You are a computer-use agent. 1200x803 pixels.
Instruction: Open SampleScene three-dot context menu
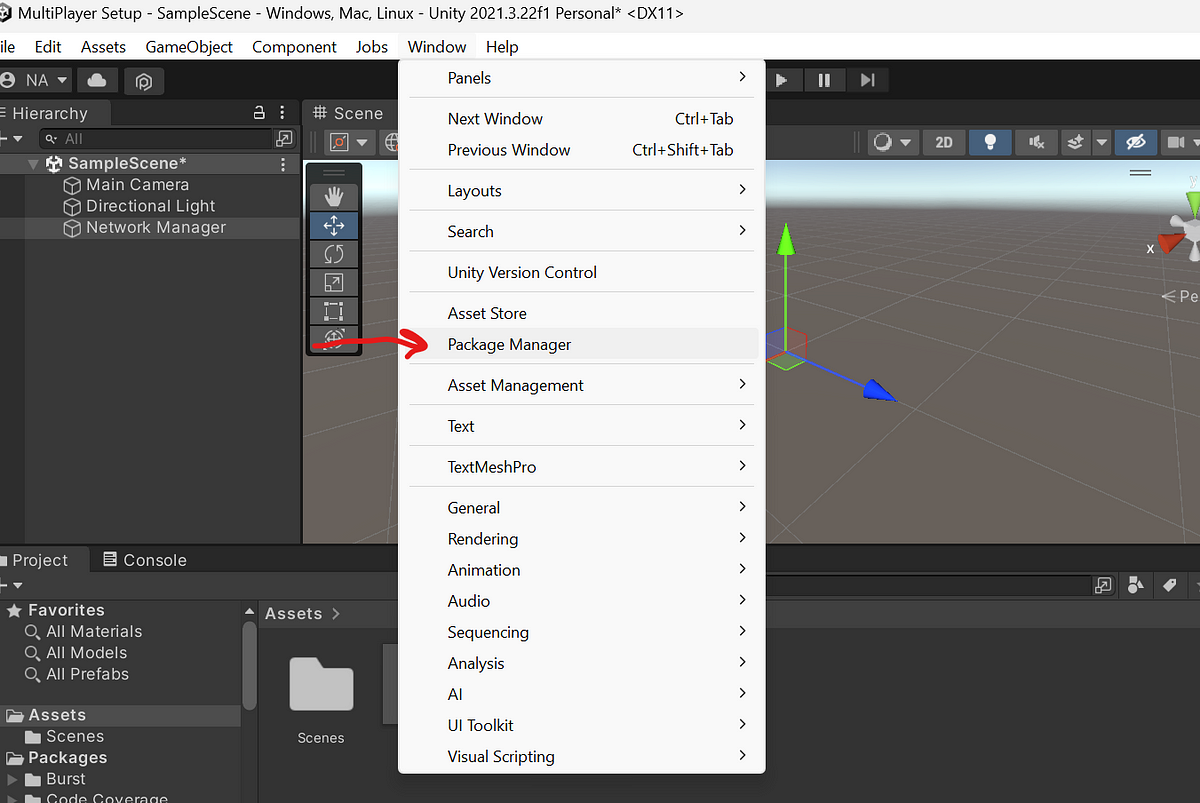point(283,164)
